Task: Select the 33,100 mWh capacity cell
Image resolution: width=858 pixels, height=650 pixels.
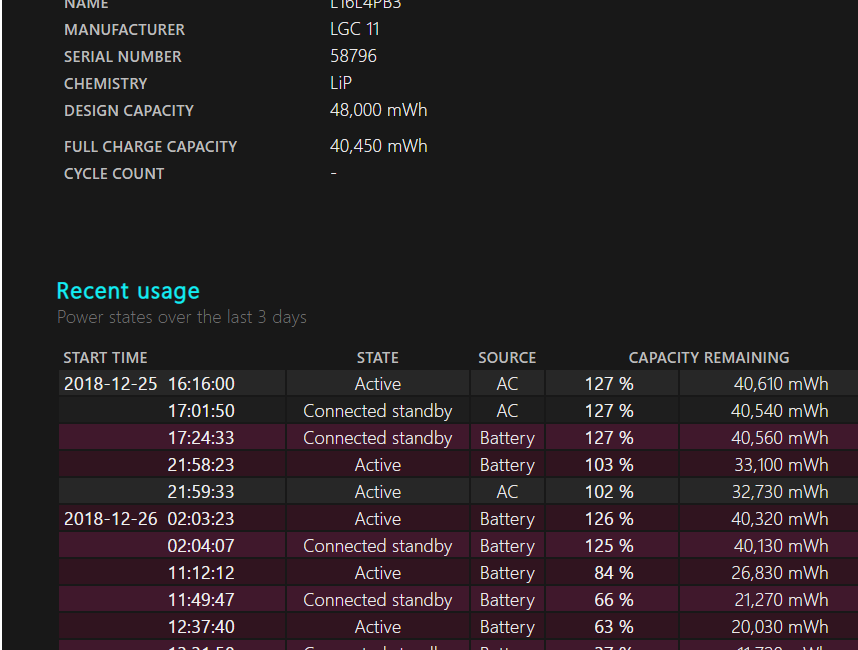Action: point(779,465)
